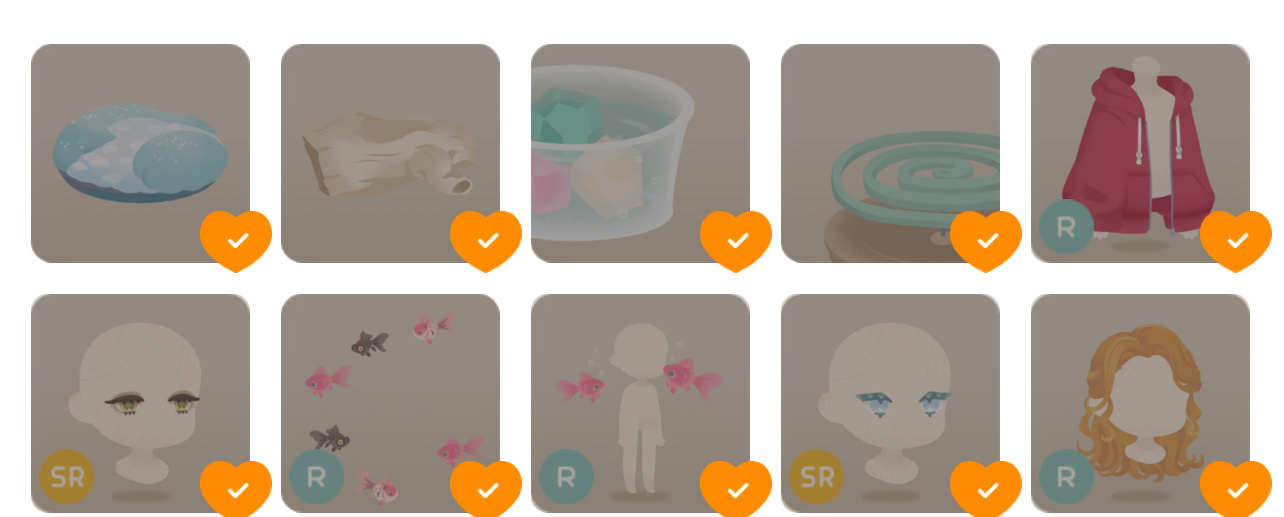
Task: Select the driftwood log item
Action: pos(390,153)
